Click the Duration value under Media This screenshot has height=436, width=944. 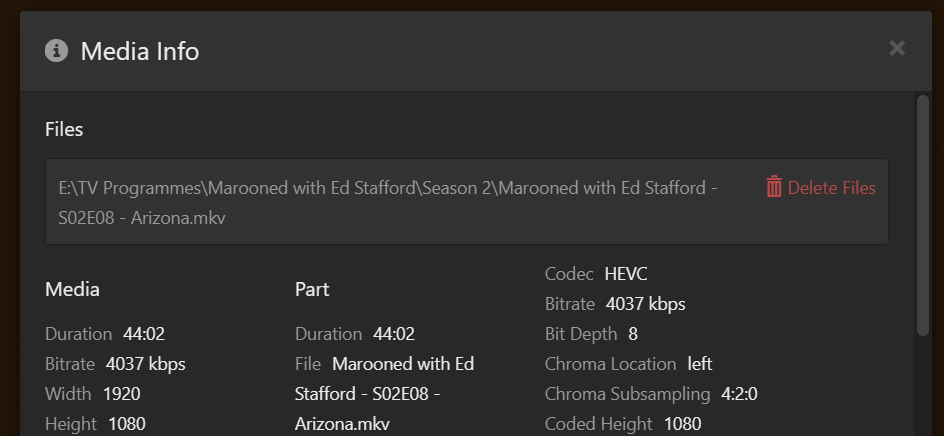144,334
